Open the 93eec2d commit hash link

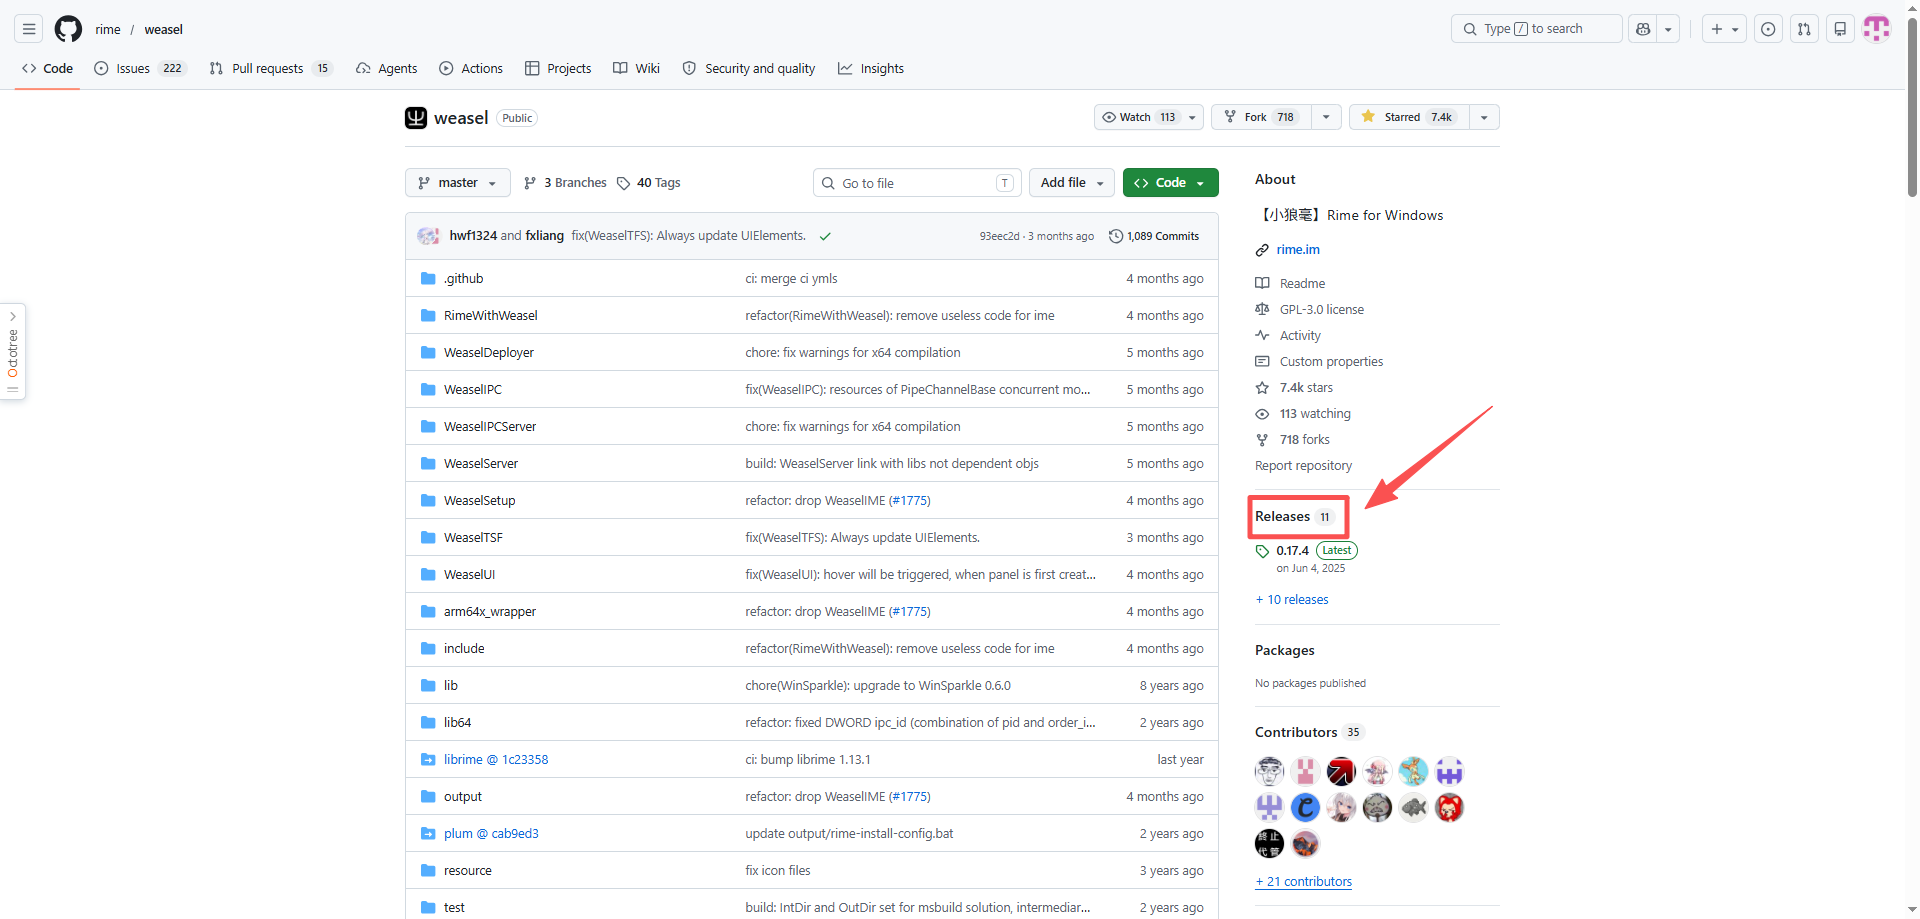coord(1000,236)
